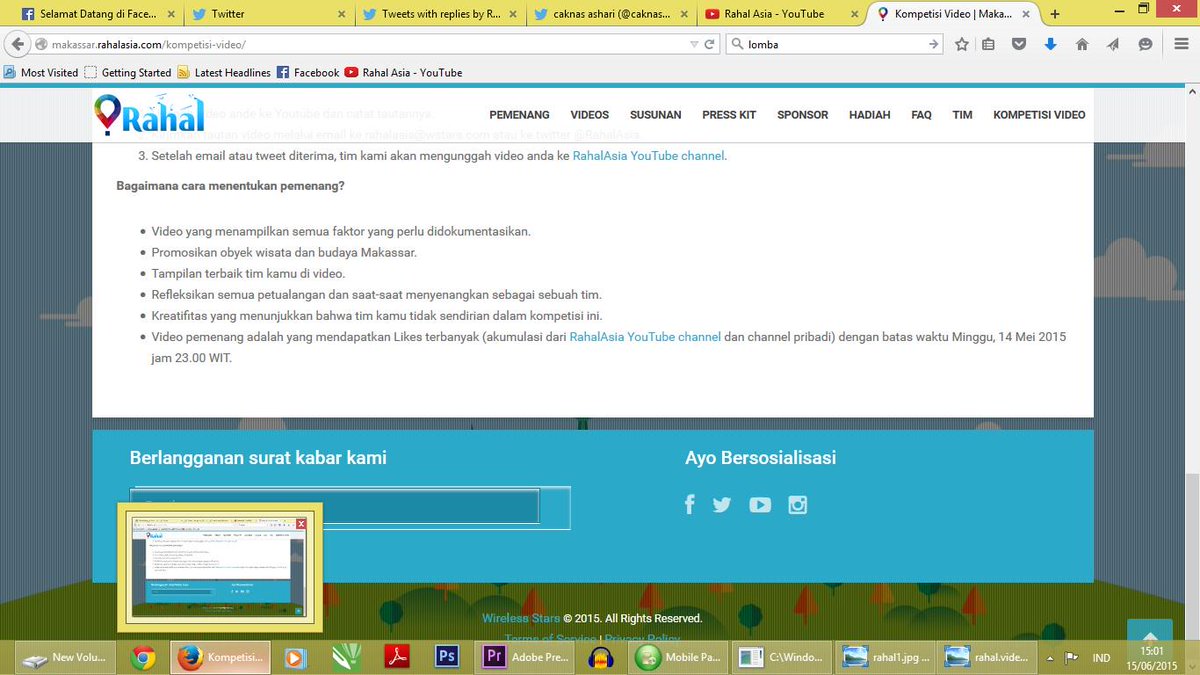
Task: Click the Pocket icon in toolbar
Action: [x=1019, y=45]
